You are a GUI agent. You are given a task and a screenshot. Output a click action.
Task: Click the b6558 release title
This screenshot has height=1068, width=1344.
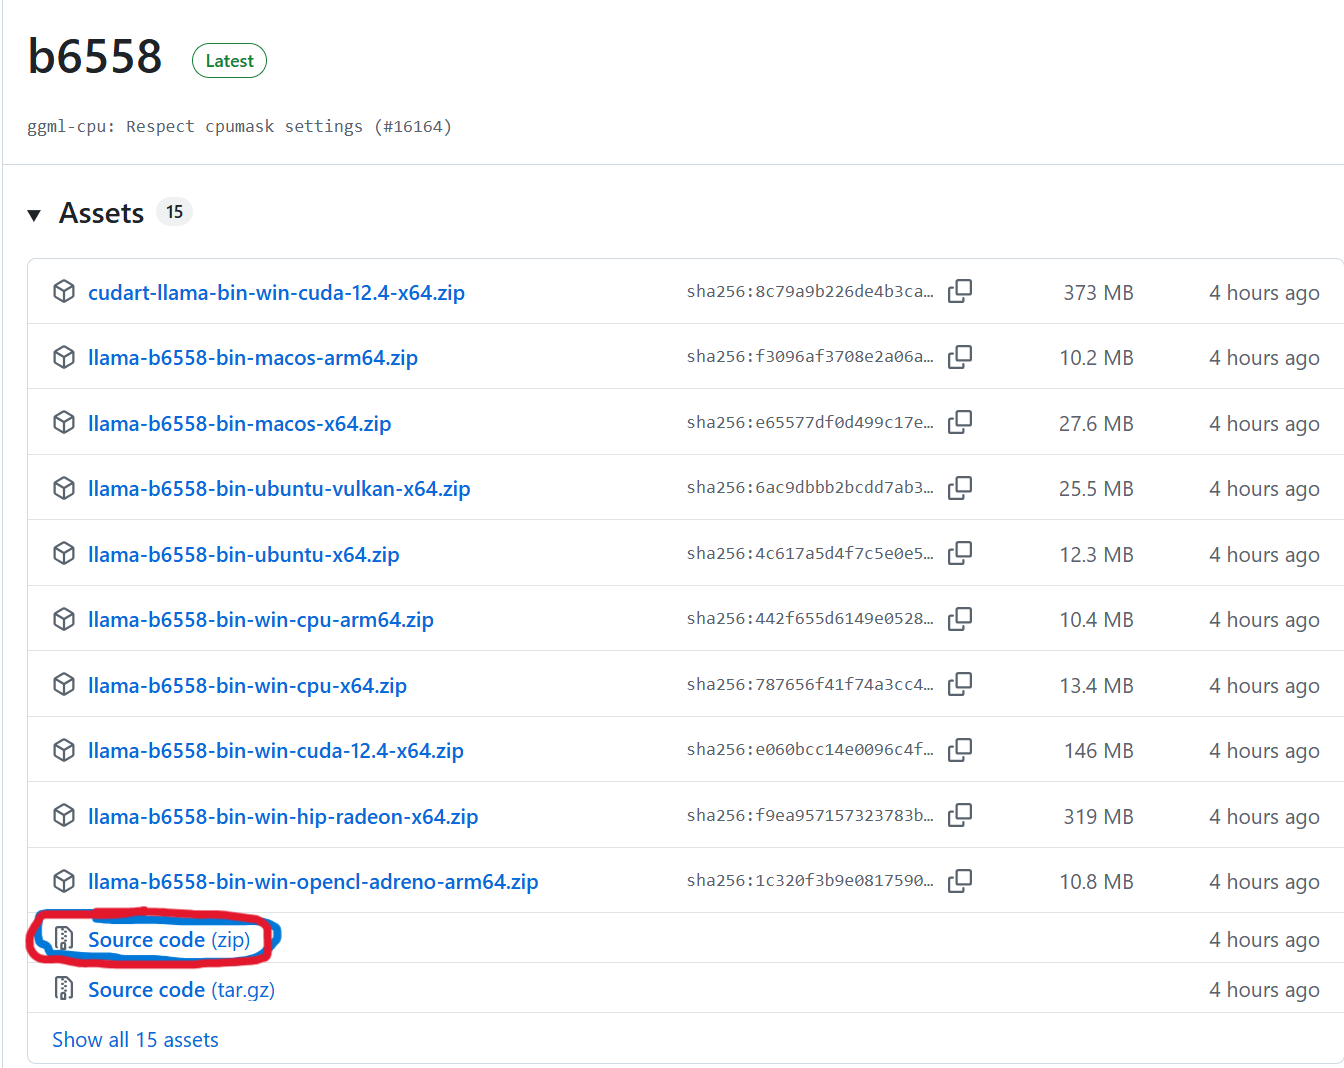(x=95, y=57)
